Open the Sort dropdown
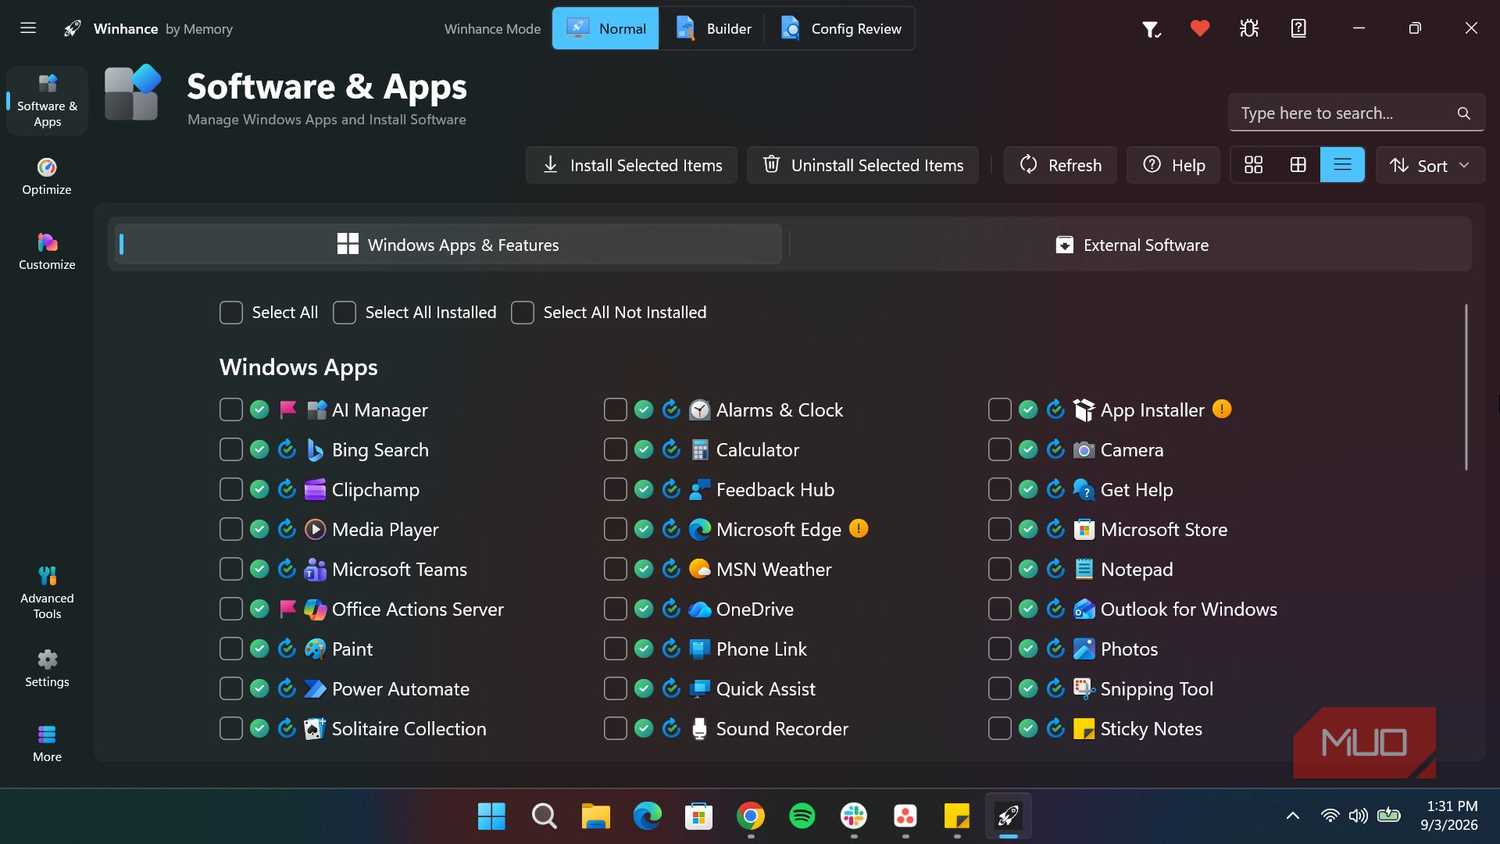The height and width of the screenshot is (844, 1500). tap(1430, 165)
